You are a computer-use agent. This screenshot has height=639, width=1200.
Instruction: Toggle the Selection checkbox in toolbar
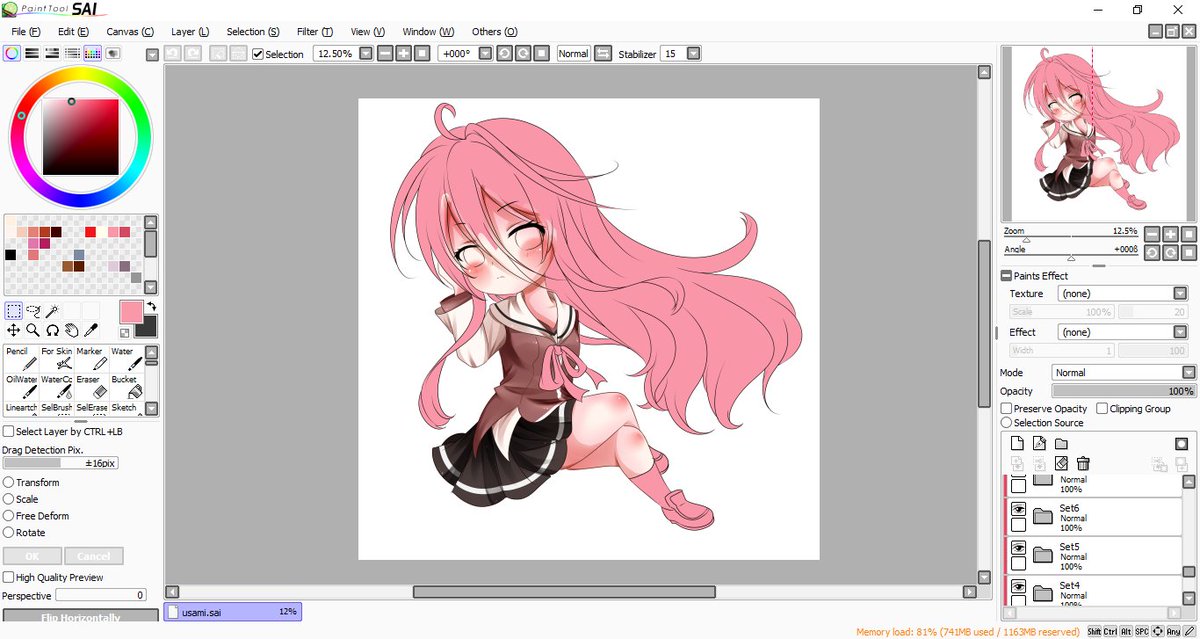pyautogui.click(x=258, y=54)
